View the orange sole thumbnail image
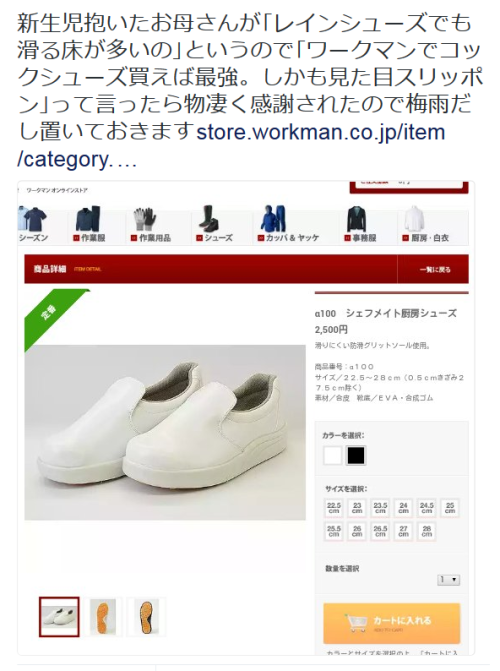The height and width of the screenshot is (671, 500). 103,617
